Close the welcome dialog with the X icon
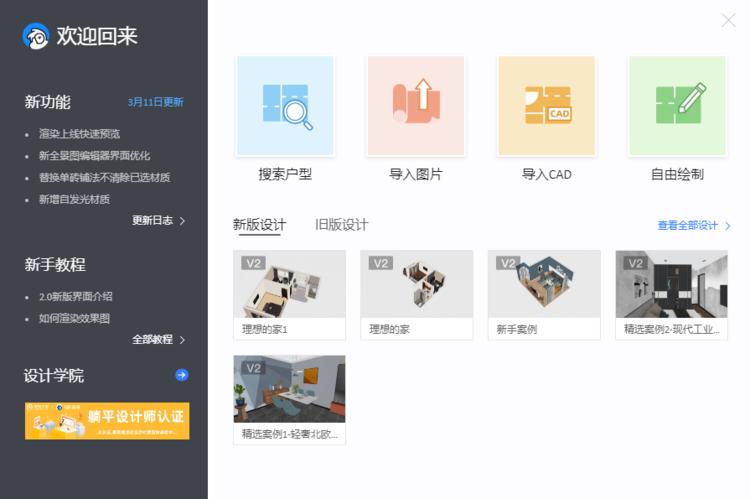The width and height of the screenshot is (750, 499). pyautogui.click(x=728, y=20)
